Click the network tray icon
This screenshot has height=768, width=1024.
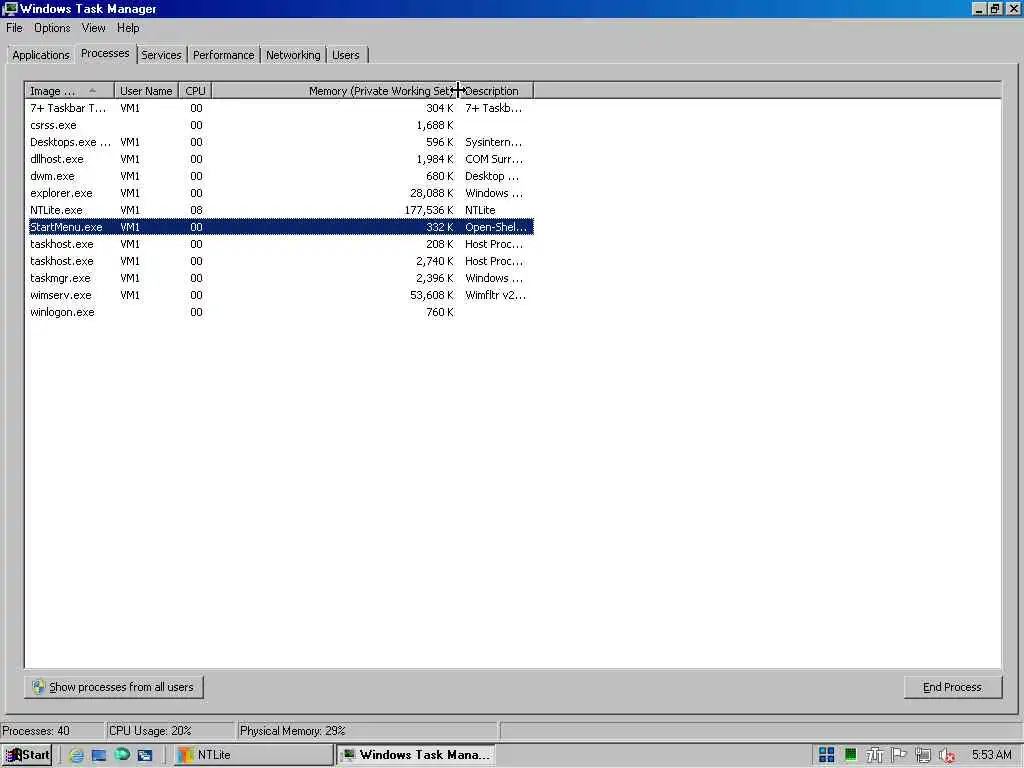[923, 755]
